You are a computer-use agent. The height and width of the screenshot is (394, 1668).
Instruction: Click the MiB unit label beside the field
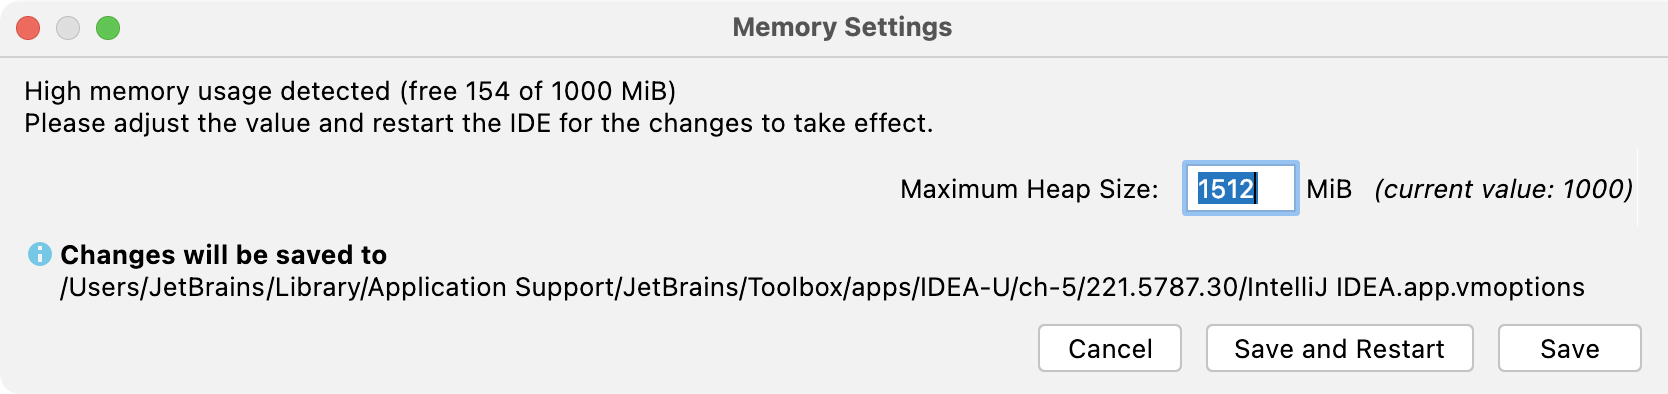pyautogui.click(x=1329, y=189)
